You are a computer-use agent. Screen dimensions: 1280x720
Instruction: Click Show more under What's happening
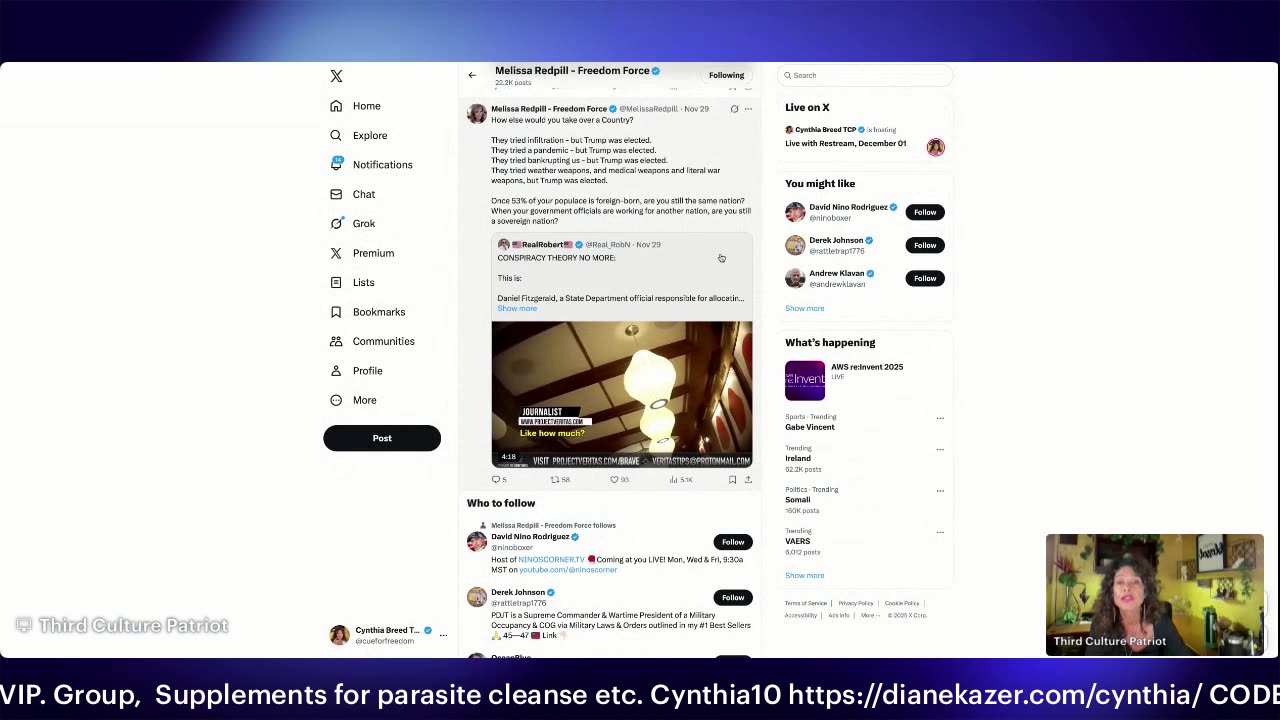(x=804, y=575)
